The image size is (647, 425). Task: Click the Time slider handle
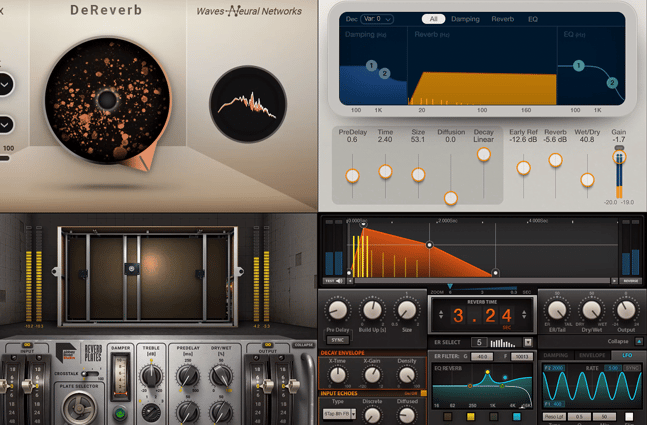[385, 171]
